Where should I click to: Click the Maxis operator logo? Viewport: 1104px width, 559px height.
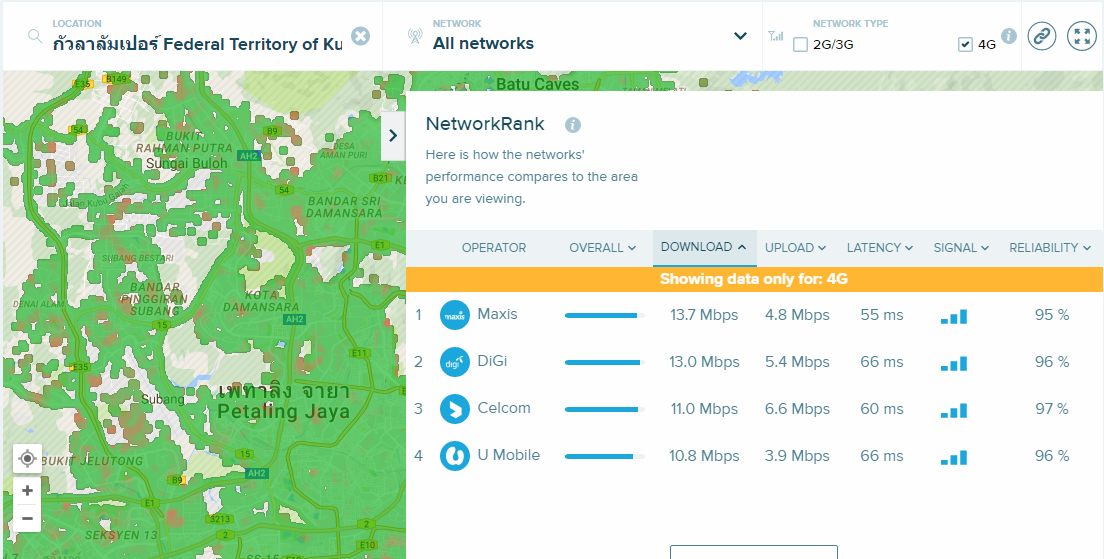455,315
